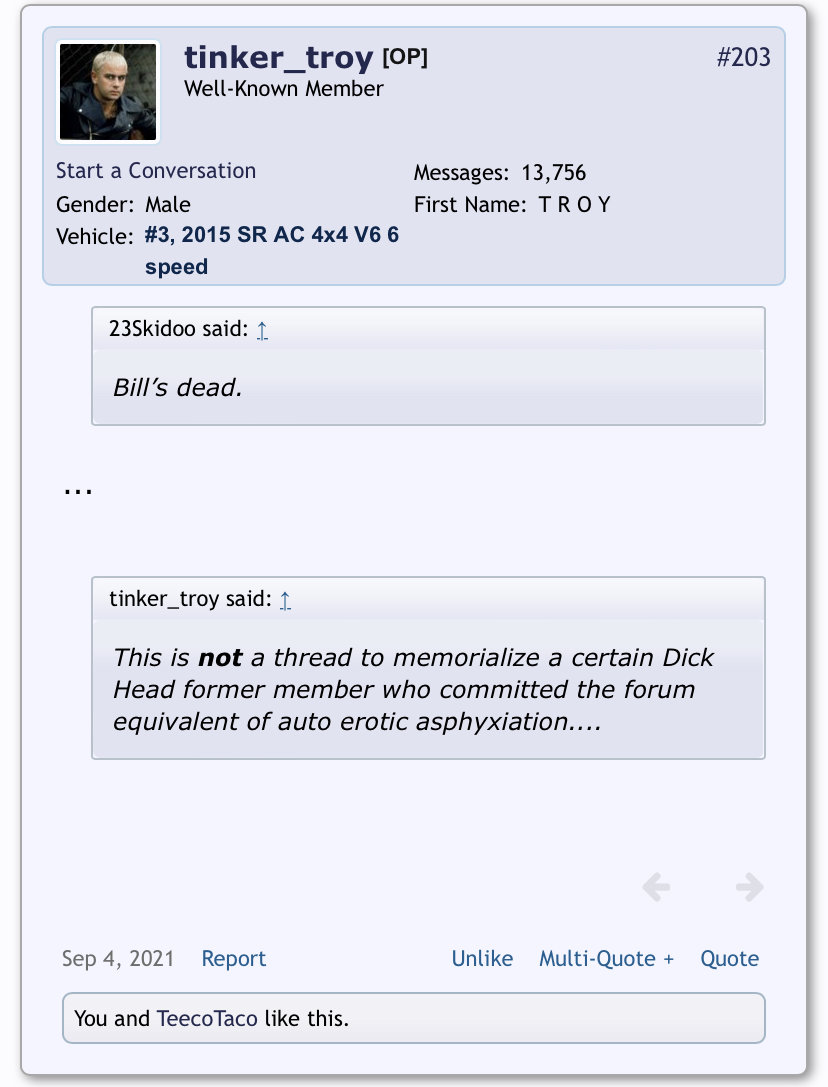
Task: Open the tinker_troy username profile
Action: pos(278,58)
